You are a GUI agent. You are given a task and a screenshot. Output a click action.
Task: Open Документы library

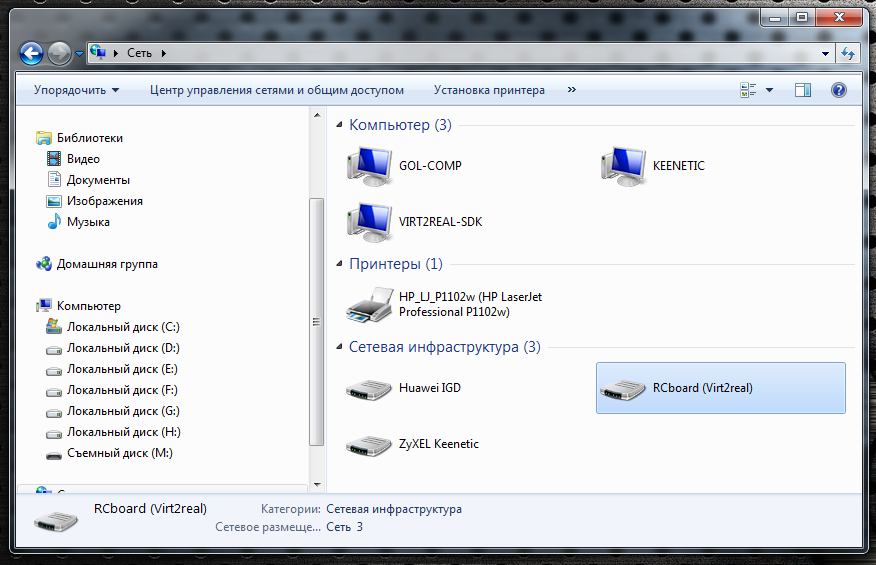click(x=98, y=180)
